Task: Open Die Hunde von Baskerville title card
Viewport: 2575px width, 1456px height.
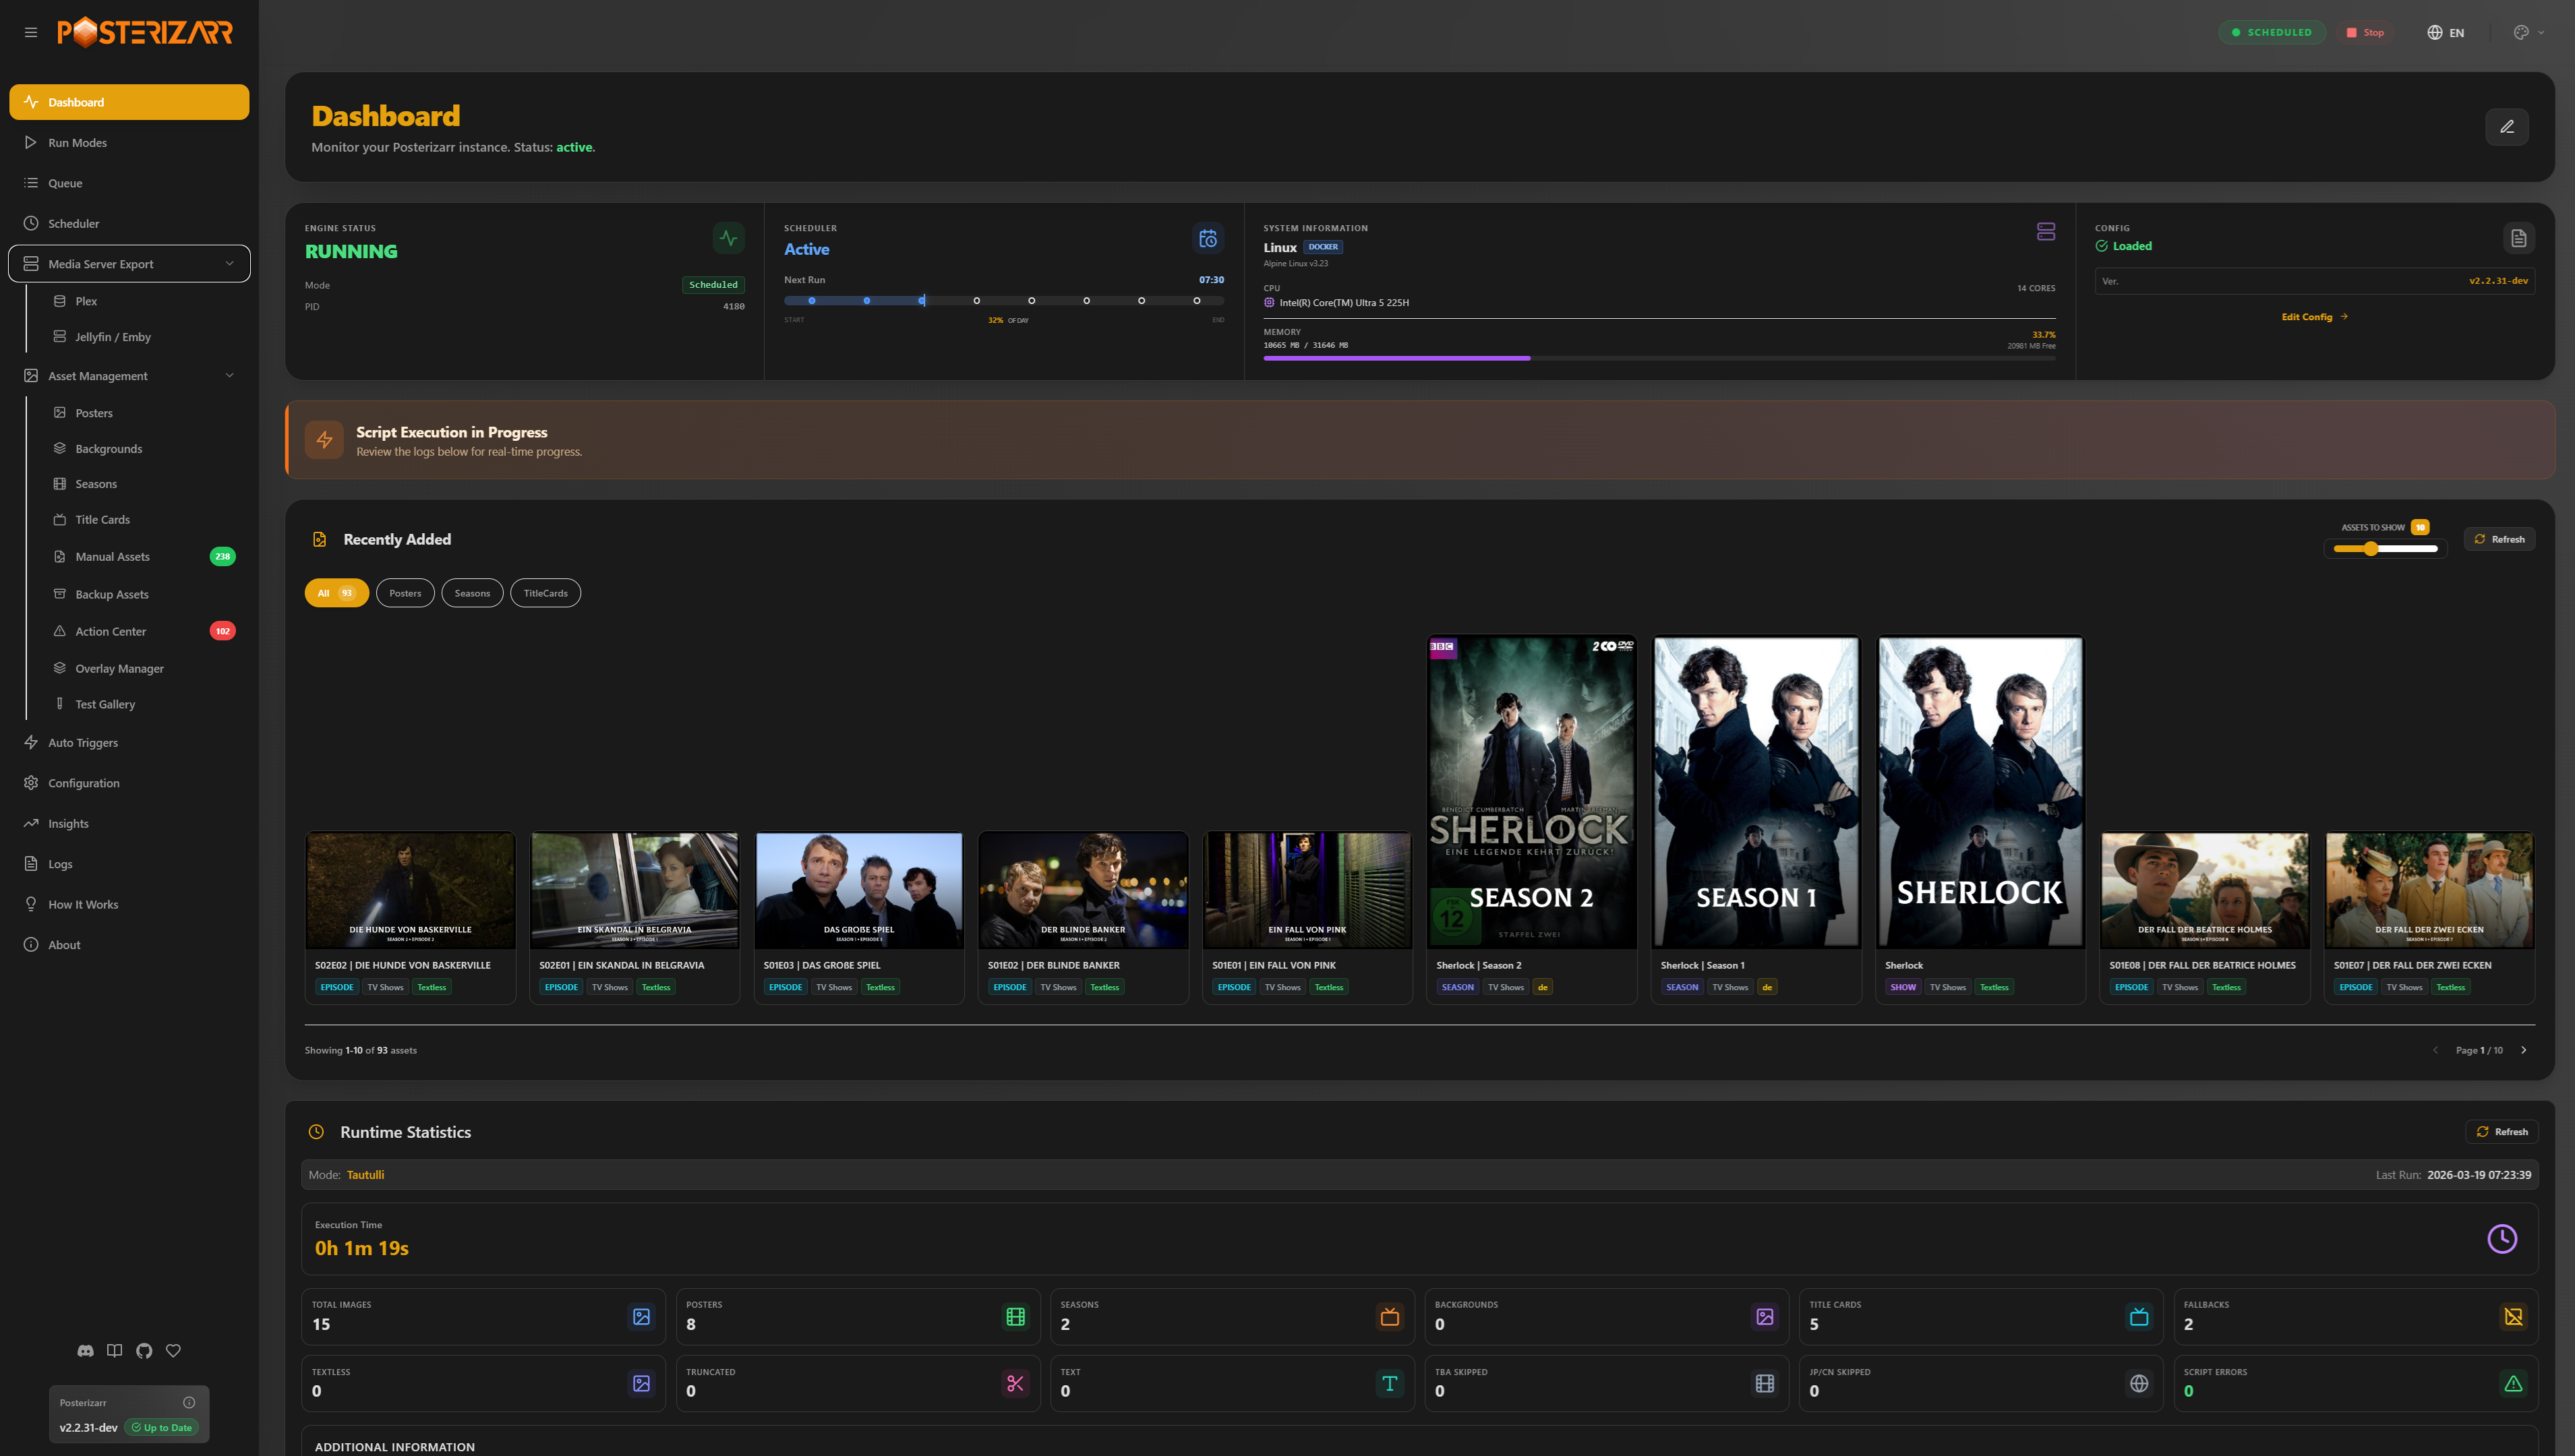Action: [410, 891]
